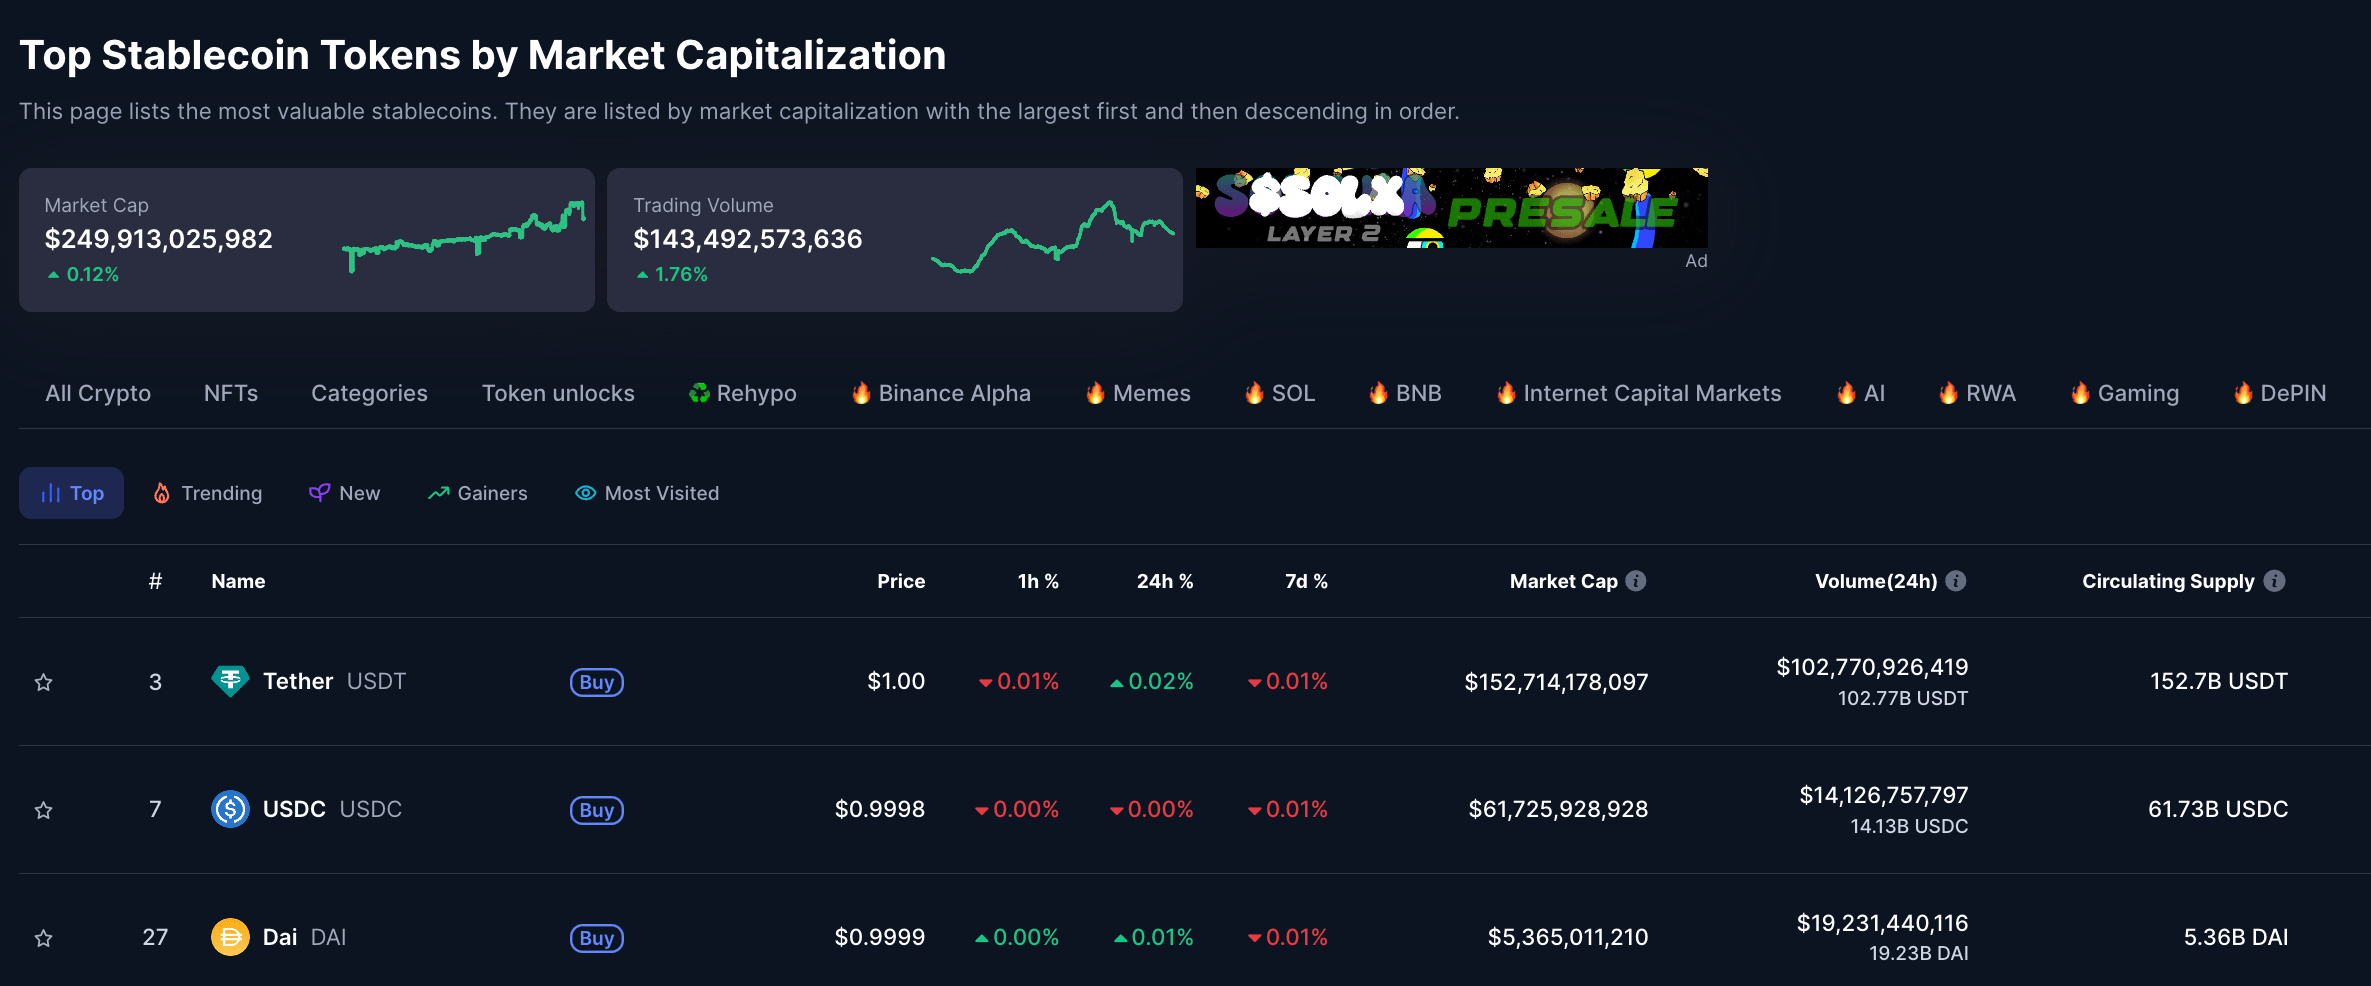Click the Rehypo recycle icon
Screen dimensions: 2371x986
[697, 393]
